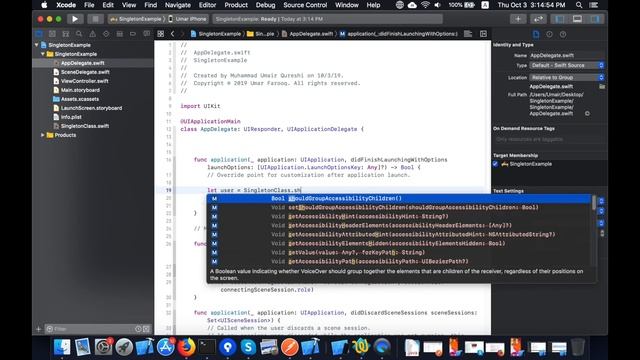Image resolution: width=640 pixels, height=360 pixels.
Task: Collapse the SingletonExample project root
Action: [x=37, y=45]
